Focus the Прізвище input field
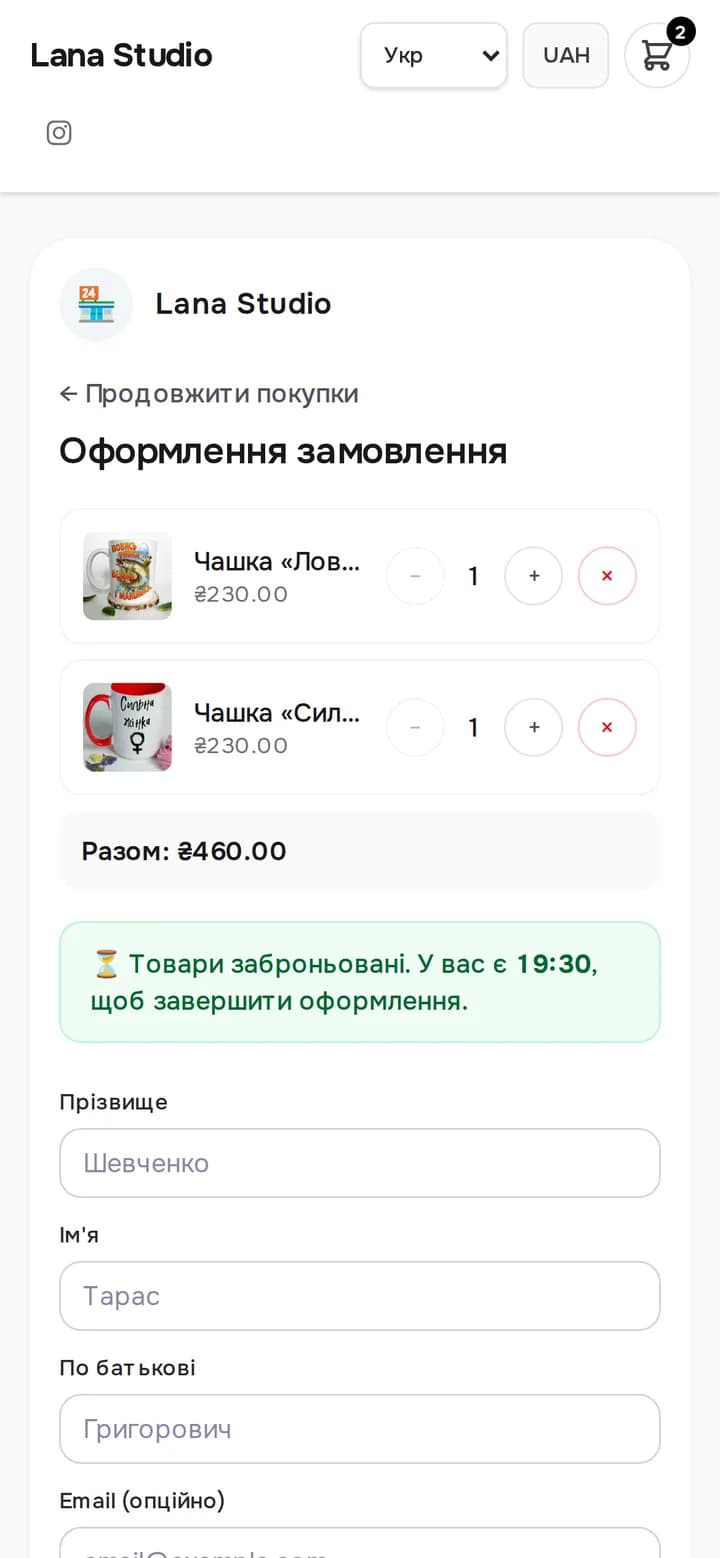720x1558 pixels. pyautogui.click(x=360, y=1163)
